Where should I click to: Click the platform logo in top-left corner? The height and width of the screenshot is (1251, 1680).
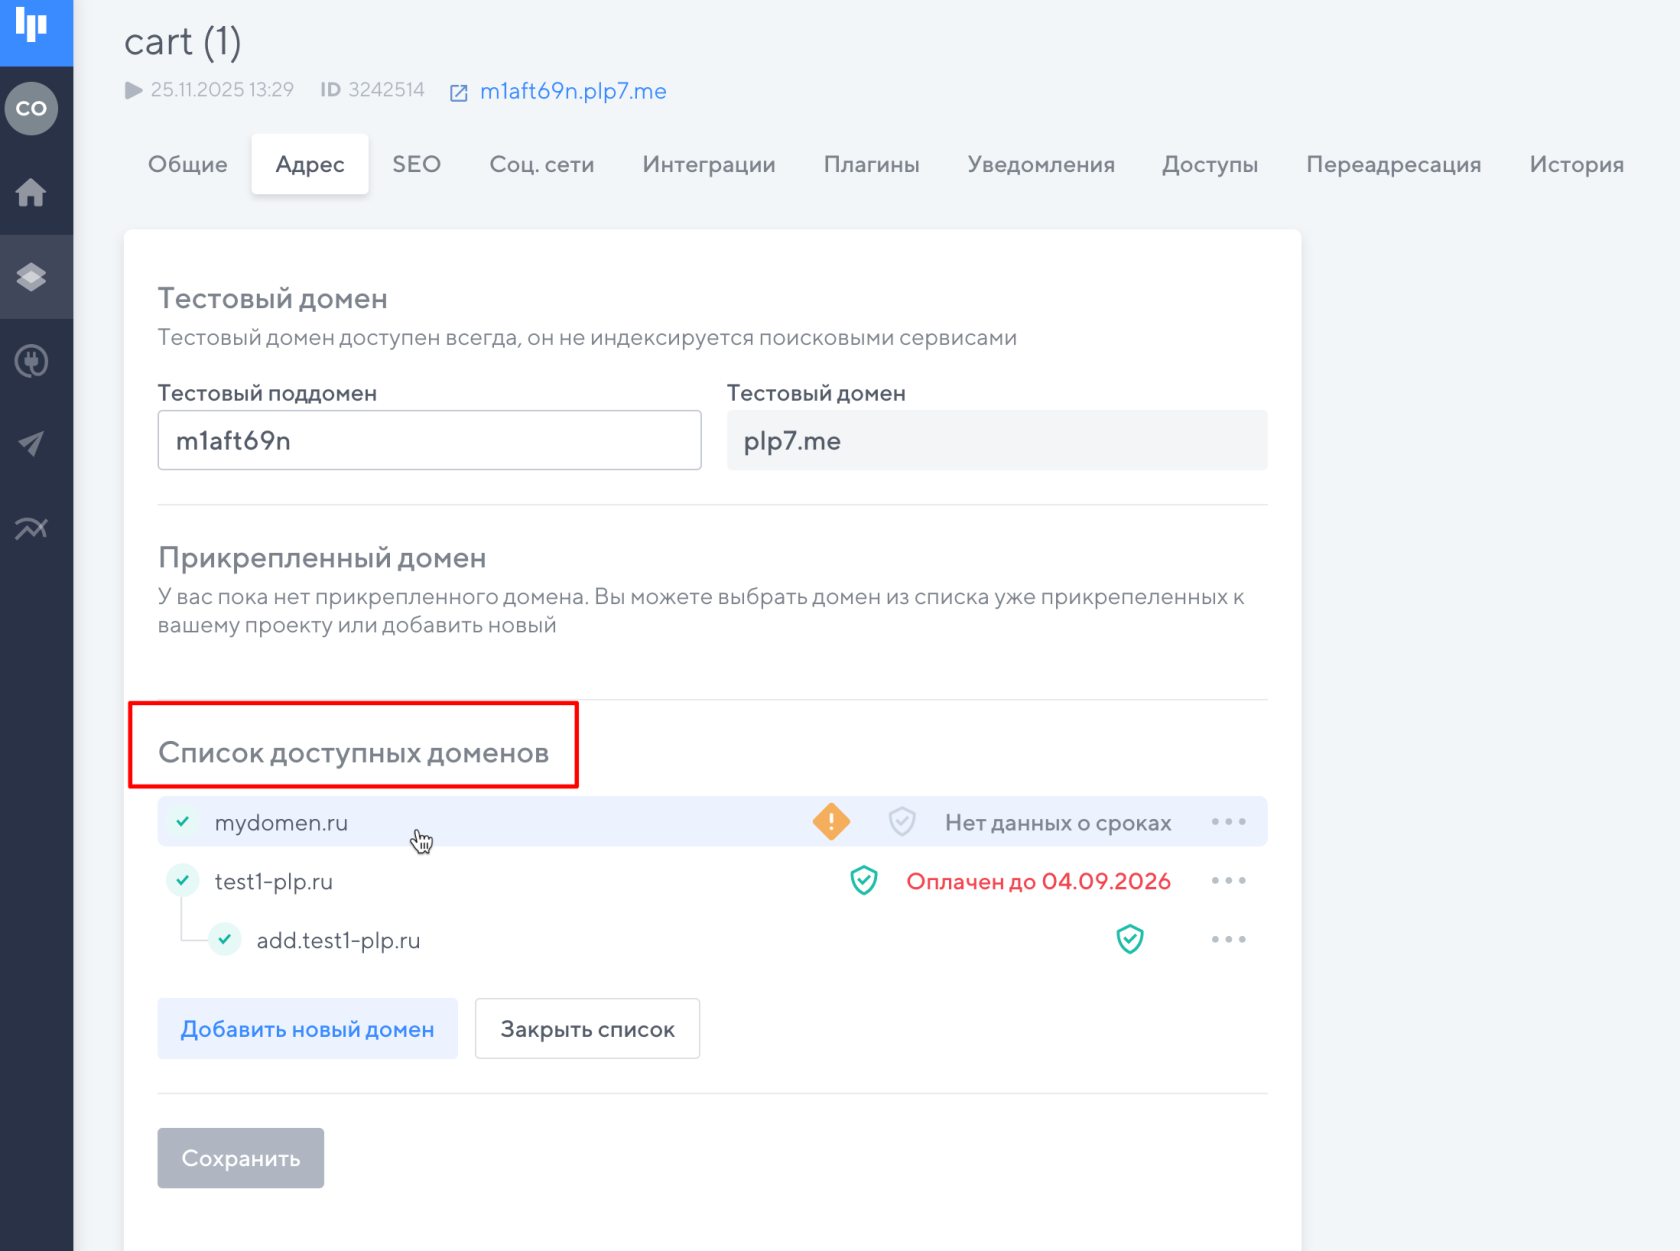[x=32, y=26]
